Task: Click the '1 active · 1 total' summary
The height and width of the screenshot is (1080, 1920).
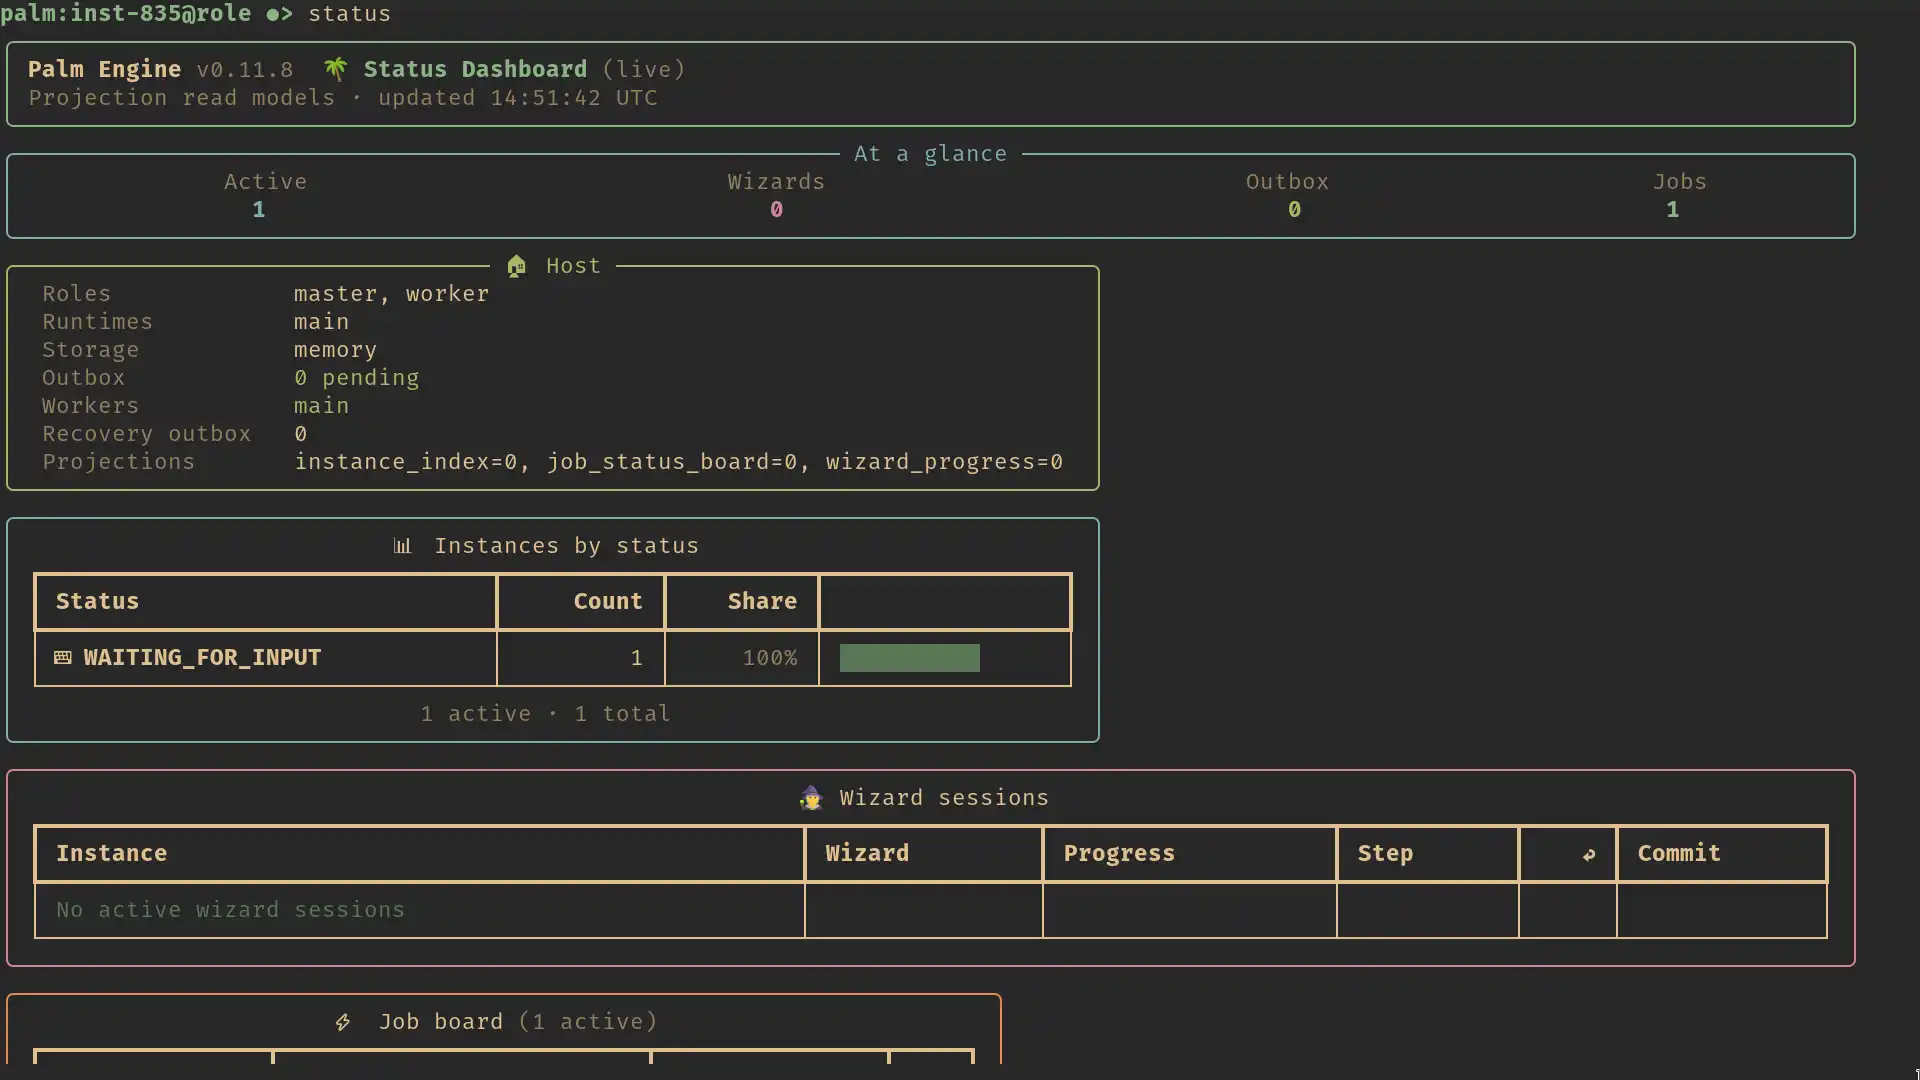Action: pos(546,714)
